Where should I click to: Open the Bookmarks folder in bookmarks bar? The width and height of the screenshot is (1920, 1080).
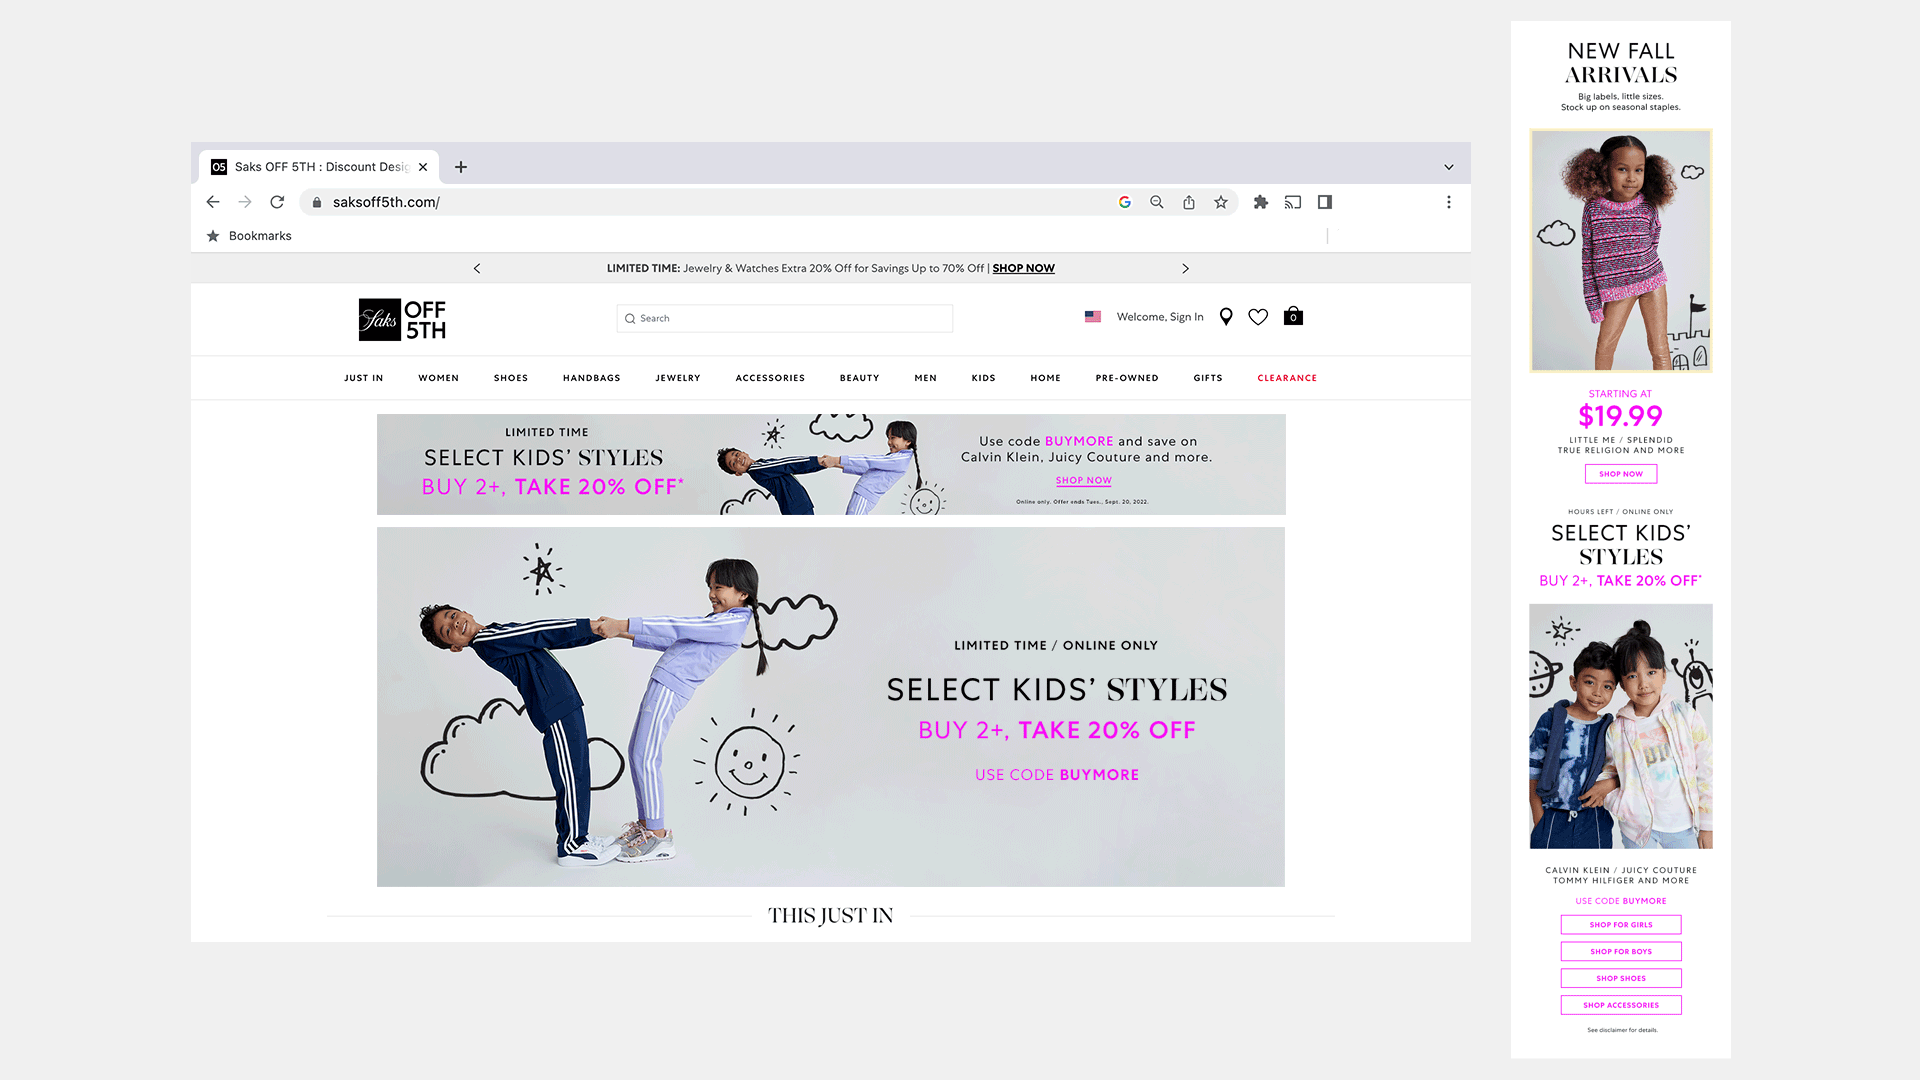point(249,236)
